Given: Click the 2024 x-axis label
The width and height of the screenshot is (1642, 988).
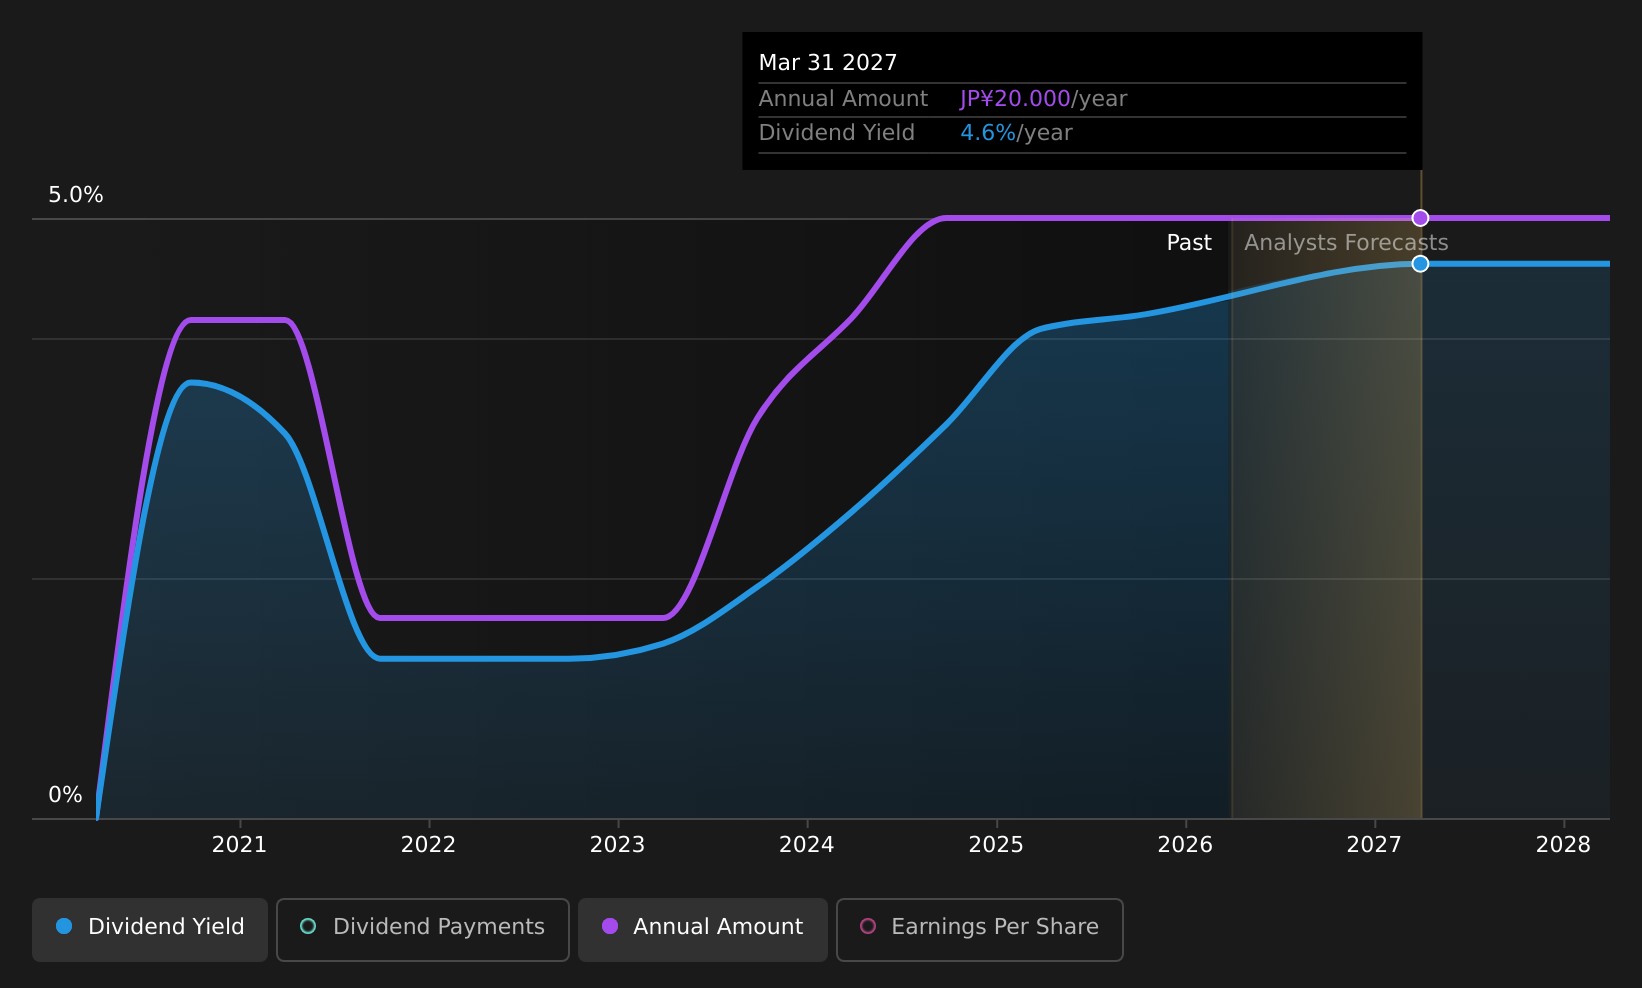Looking at the screenshot, I should (x=806, y=845).
